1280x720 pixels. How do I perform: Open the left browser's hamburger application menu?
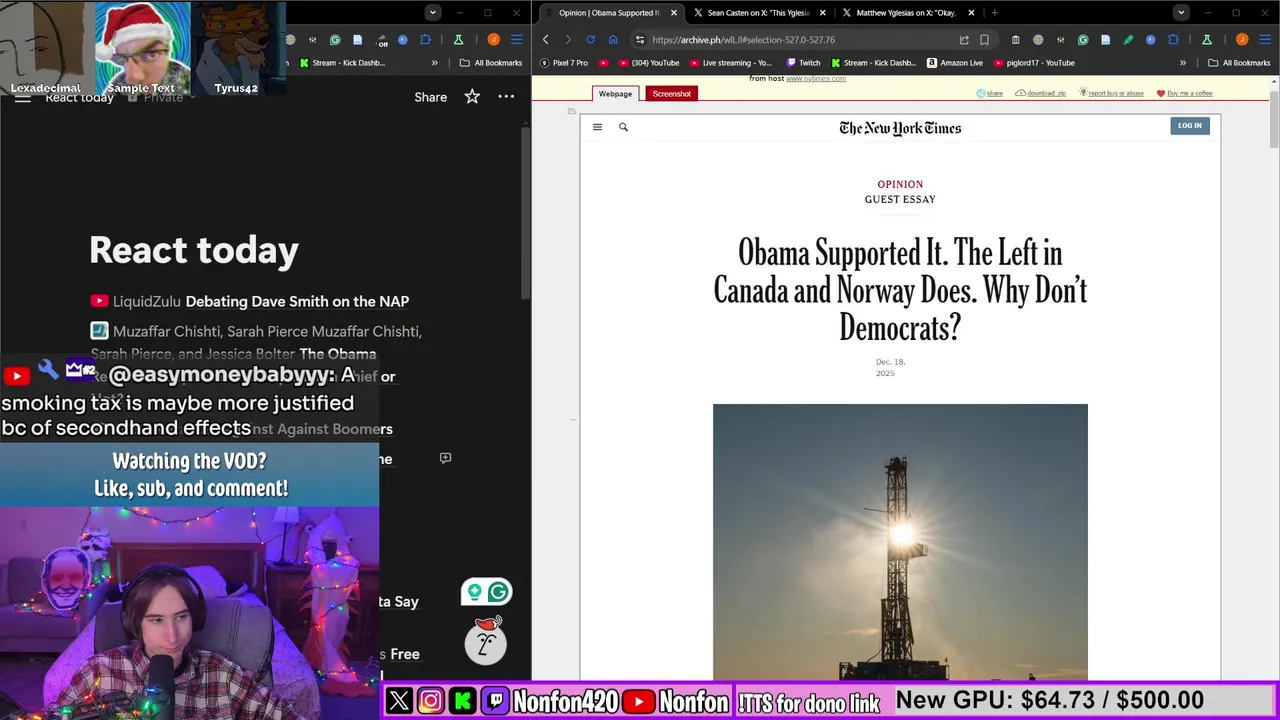(516, 40)
